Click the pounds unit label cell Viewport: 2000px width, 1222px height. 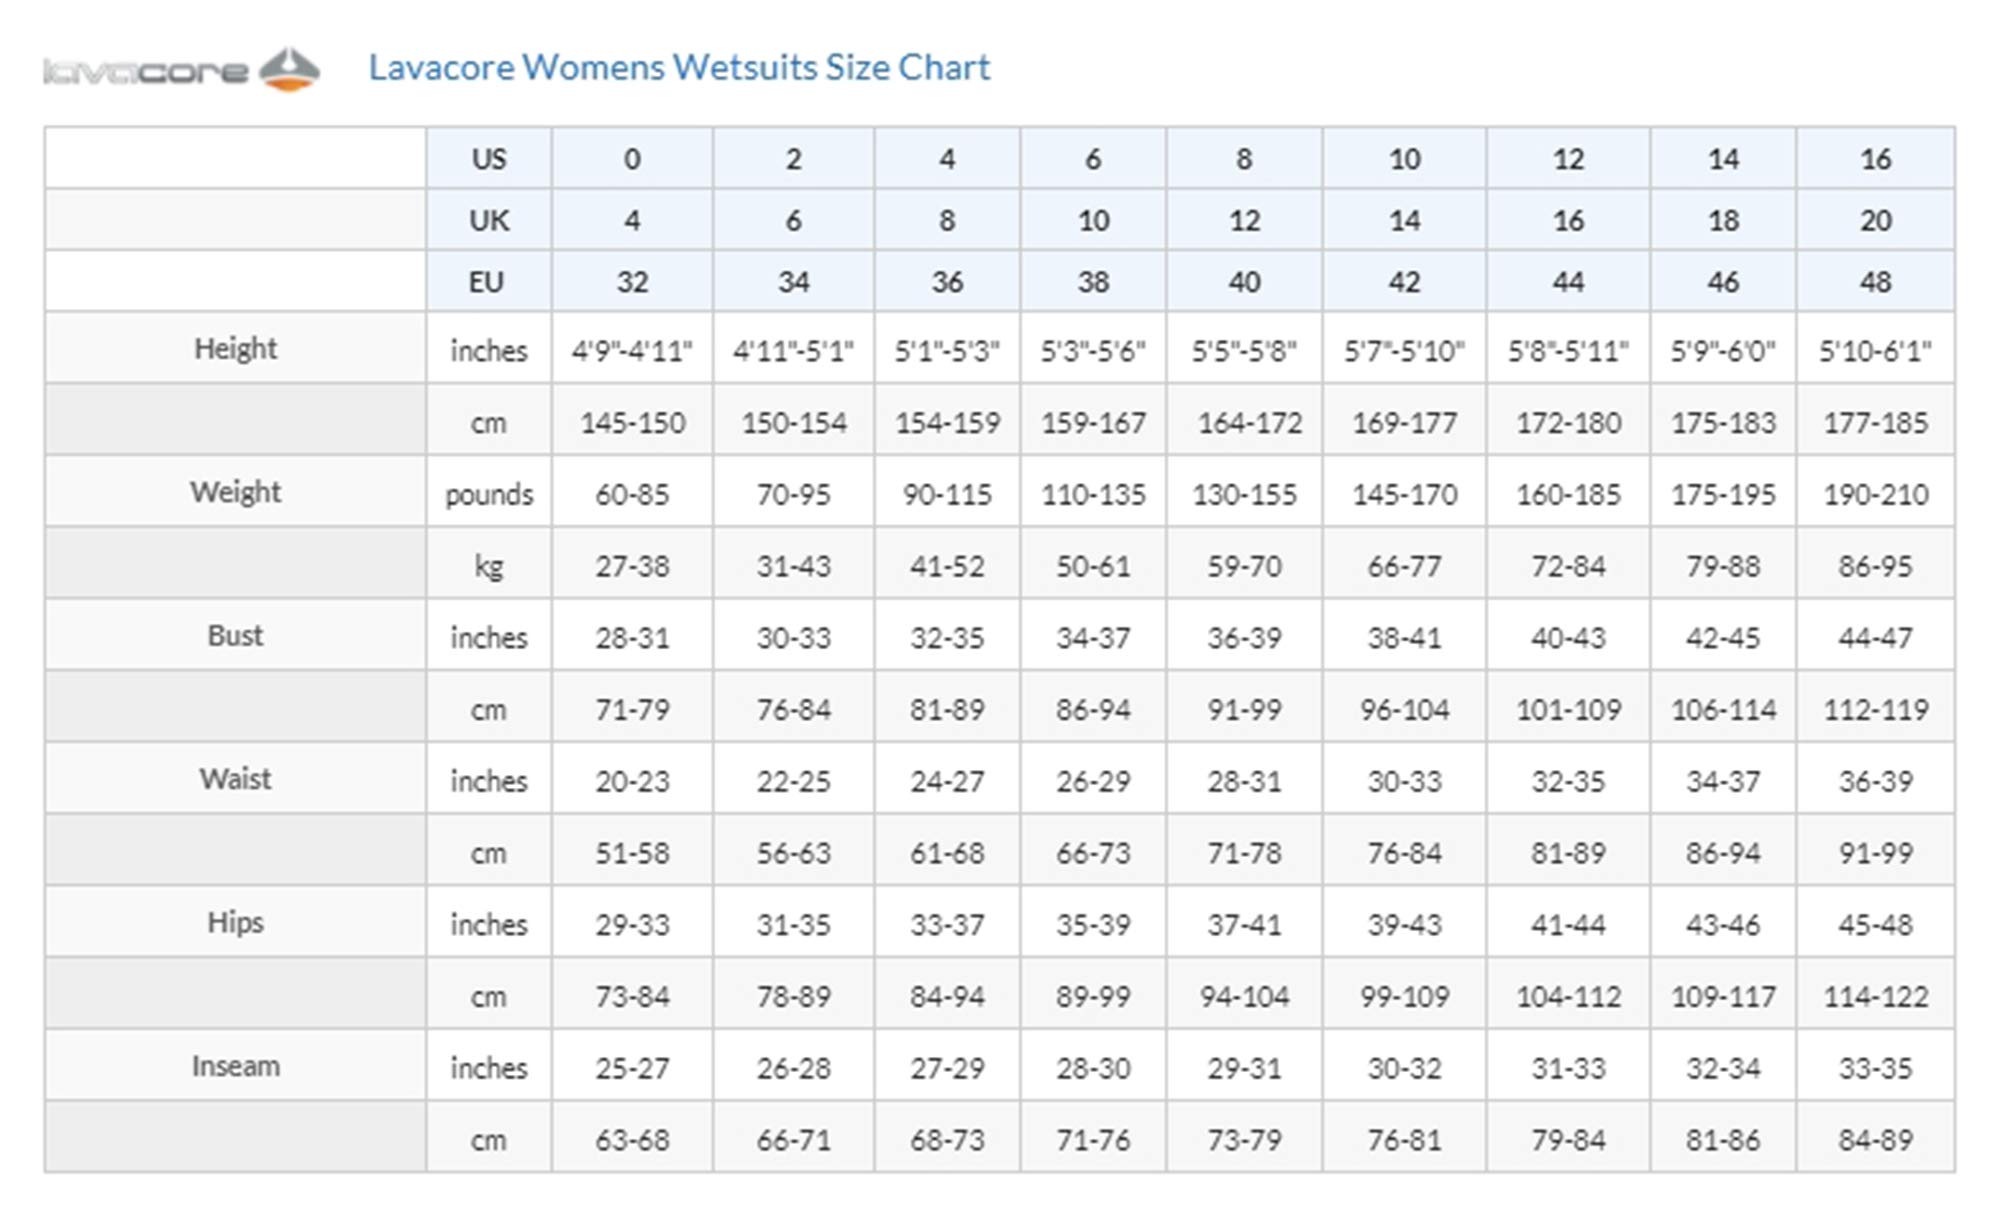click(489, 494)
